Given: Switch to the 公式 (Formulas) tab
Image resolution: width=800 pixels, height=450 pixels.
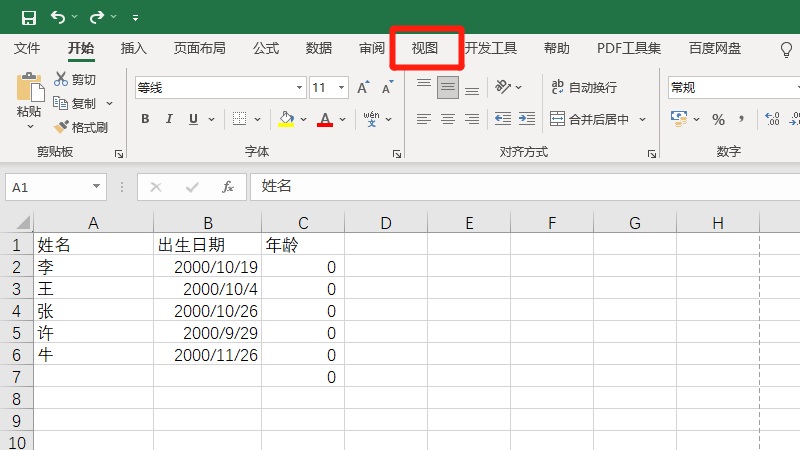Looking at the screenshot, I should coord(266,48).
